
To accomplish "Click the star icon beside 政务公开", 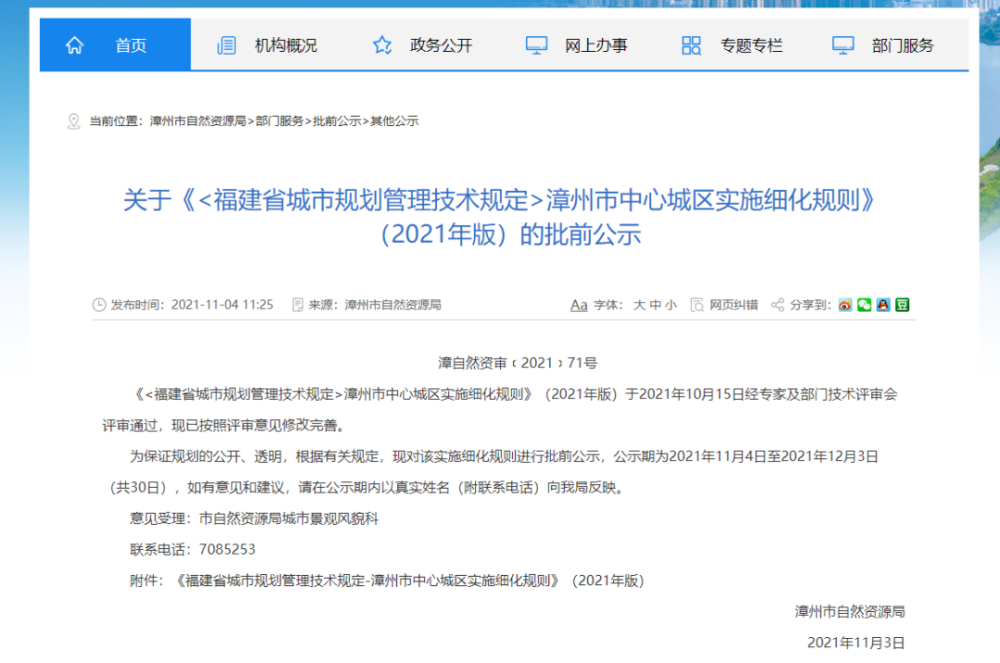I will 382,45.
